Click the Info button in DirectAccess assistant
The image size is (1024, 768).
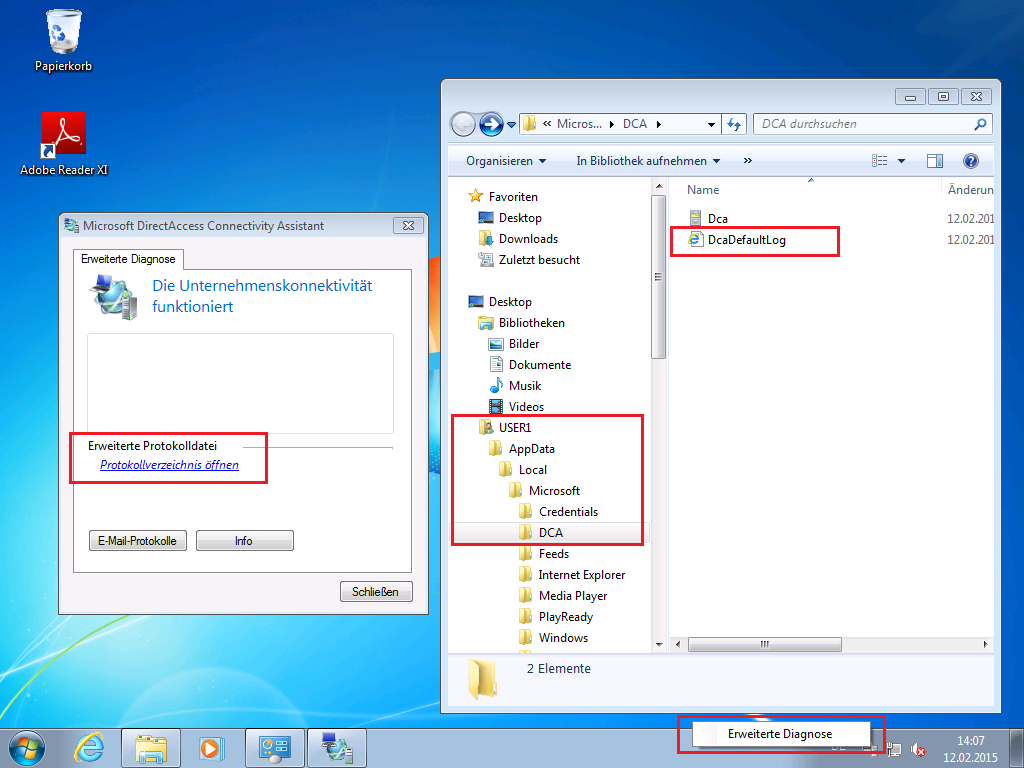[244, 541]
